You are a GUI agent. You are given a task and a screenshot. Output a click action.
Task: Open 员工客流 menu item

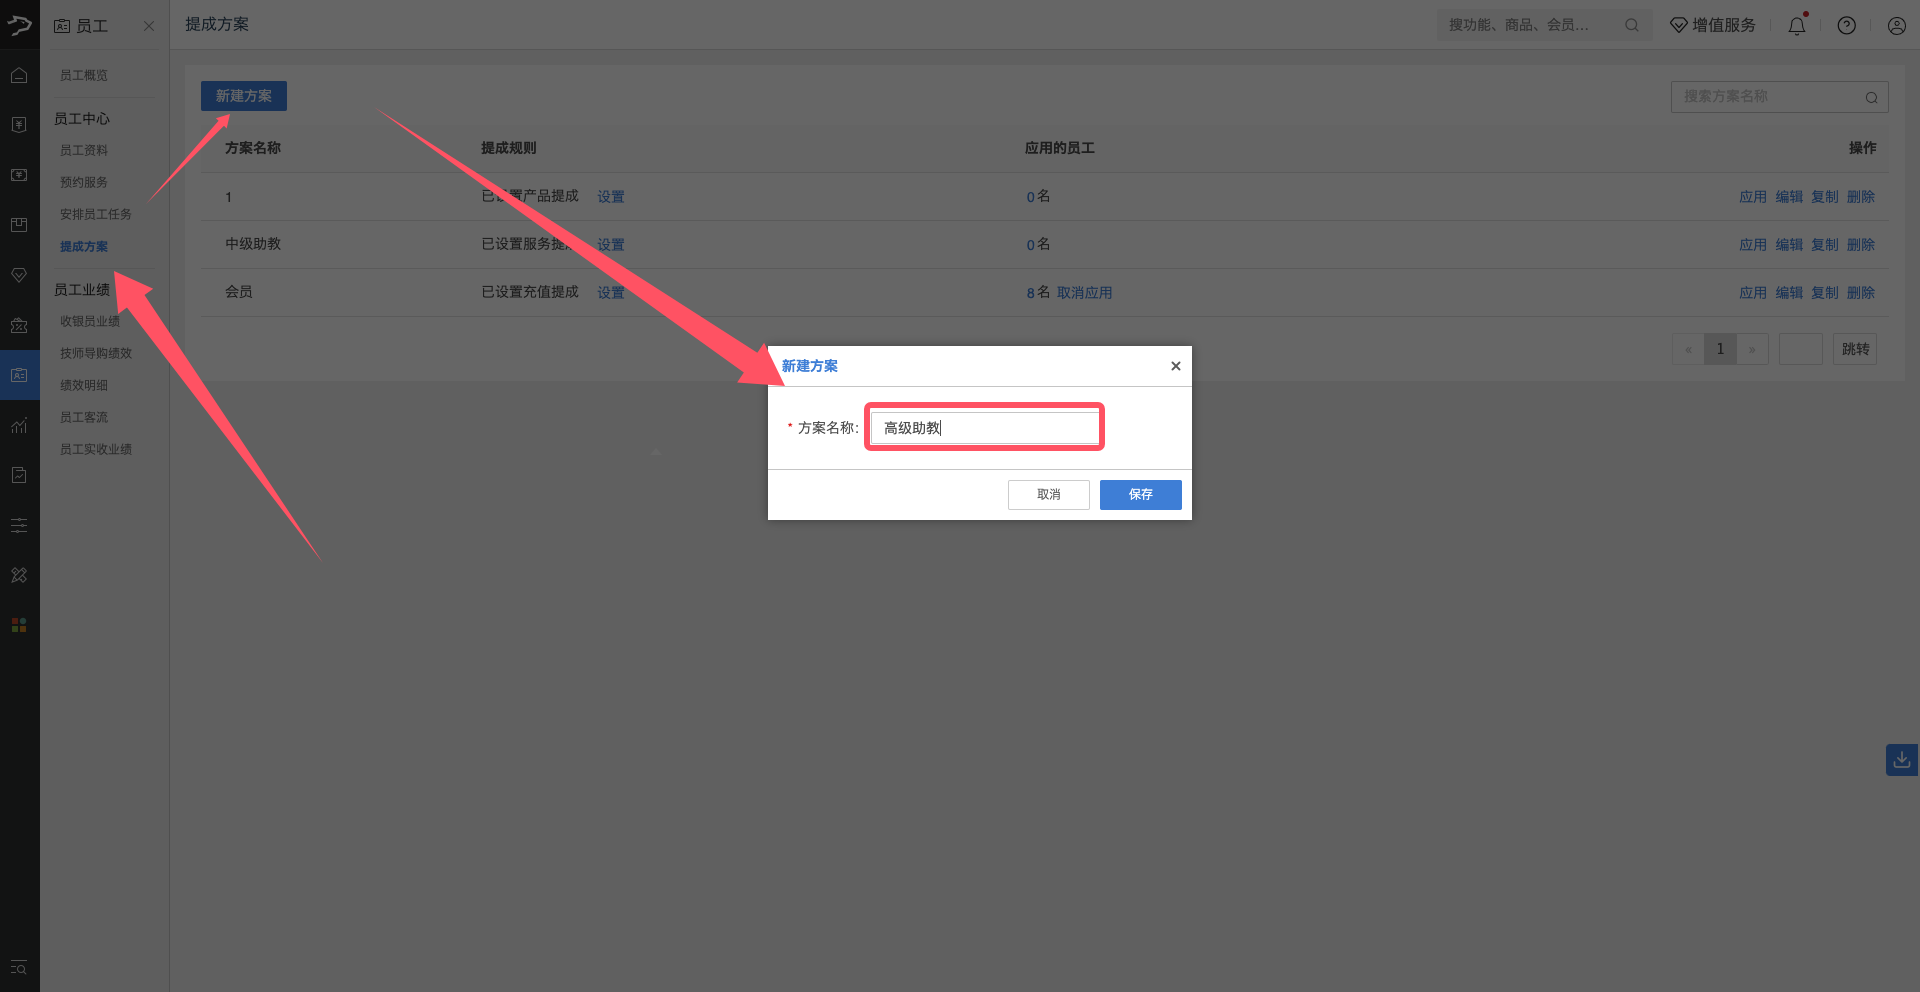84,417
